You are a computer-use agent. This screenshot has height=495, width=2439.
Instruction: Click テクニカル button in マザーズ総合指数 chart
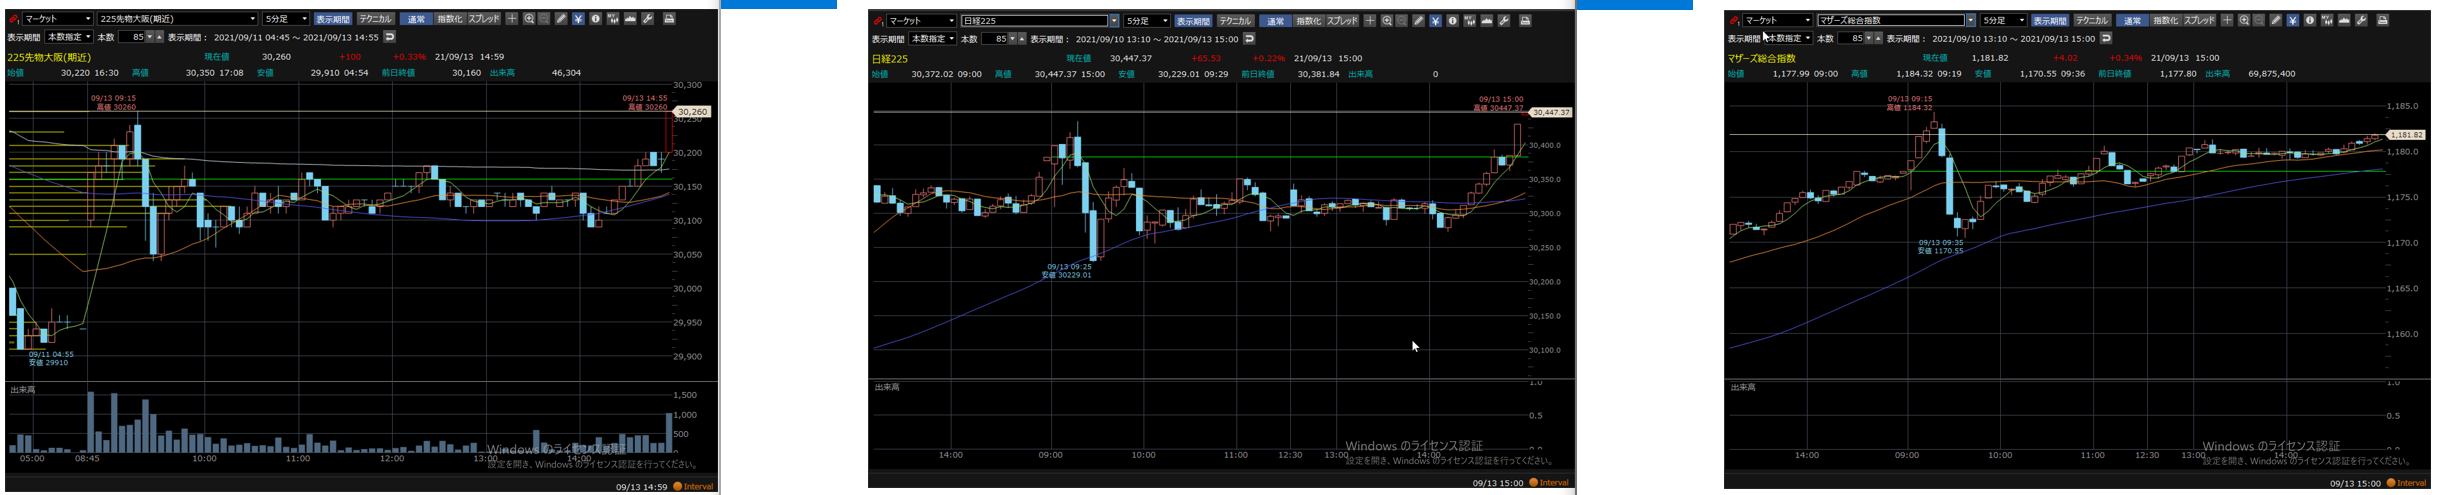[2091, 20]
